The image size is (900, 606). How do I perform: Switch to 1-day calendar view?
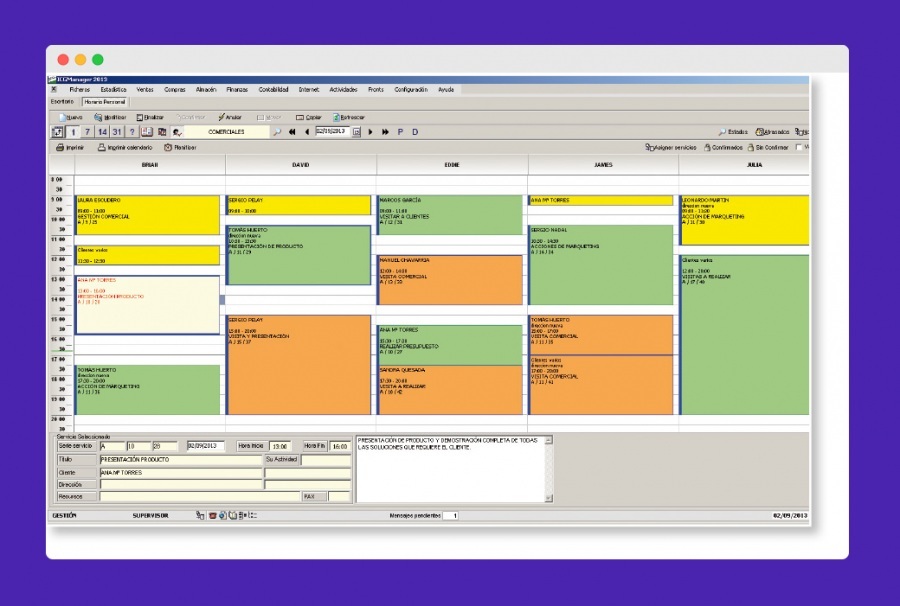73,132
